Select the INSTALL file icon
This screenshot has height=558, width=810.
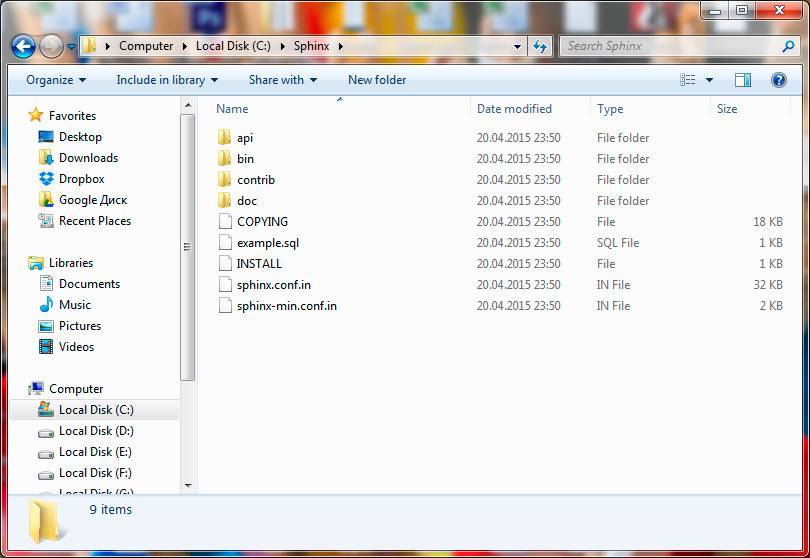click(x=225, y=264)
